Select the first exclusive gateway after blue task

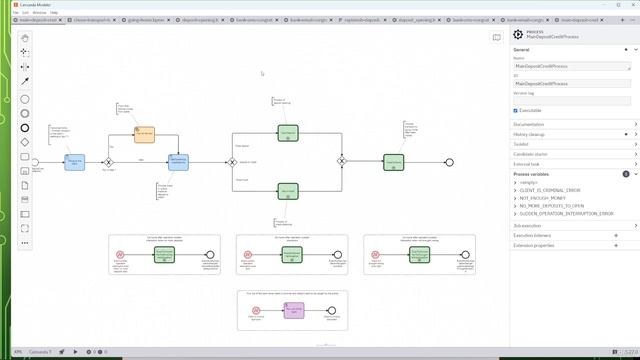(x=108, y=162)
